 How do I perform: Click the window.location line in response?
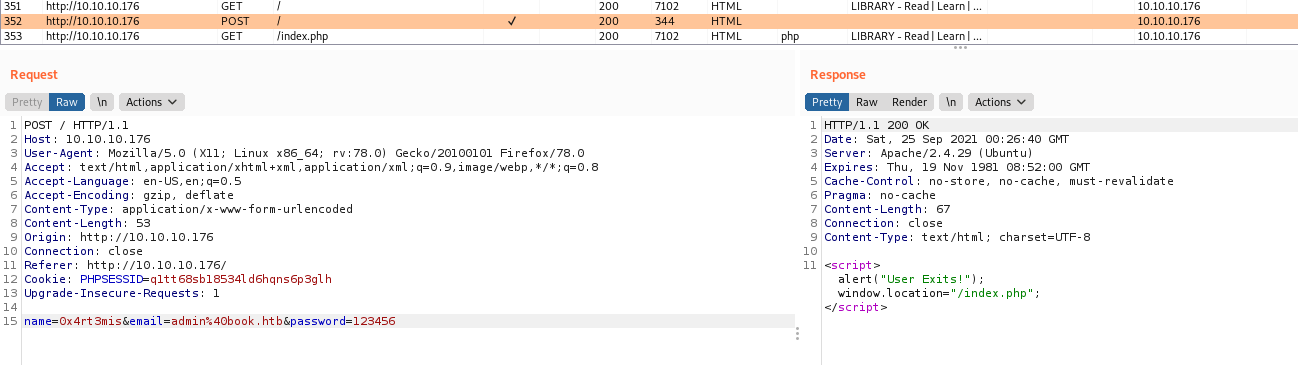coord(940,293)
